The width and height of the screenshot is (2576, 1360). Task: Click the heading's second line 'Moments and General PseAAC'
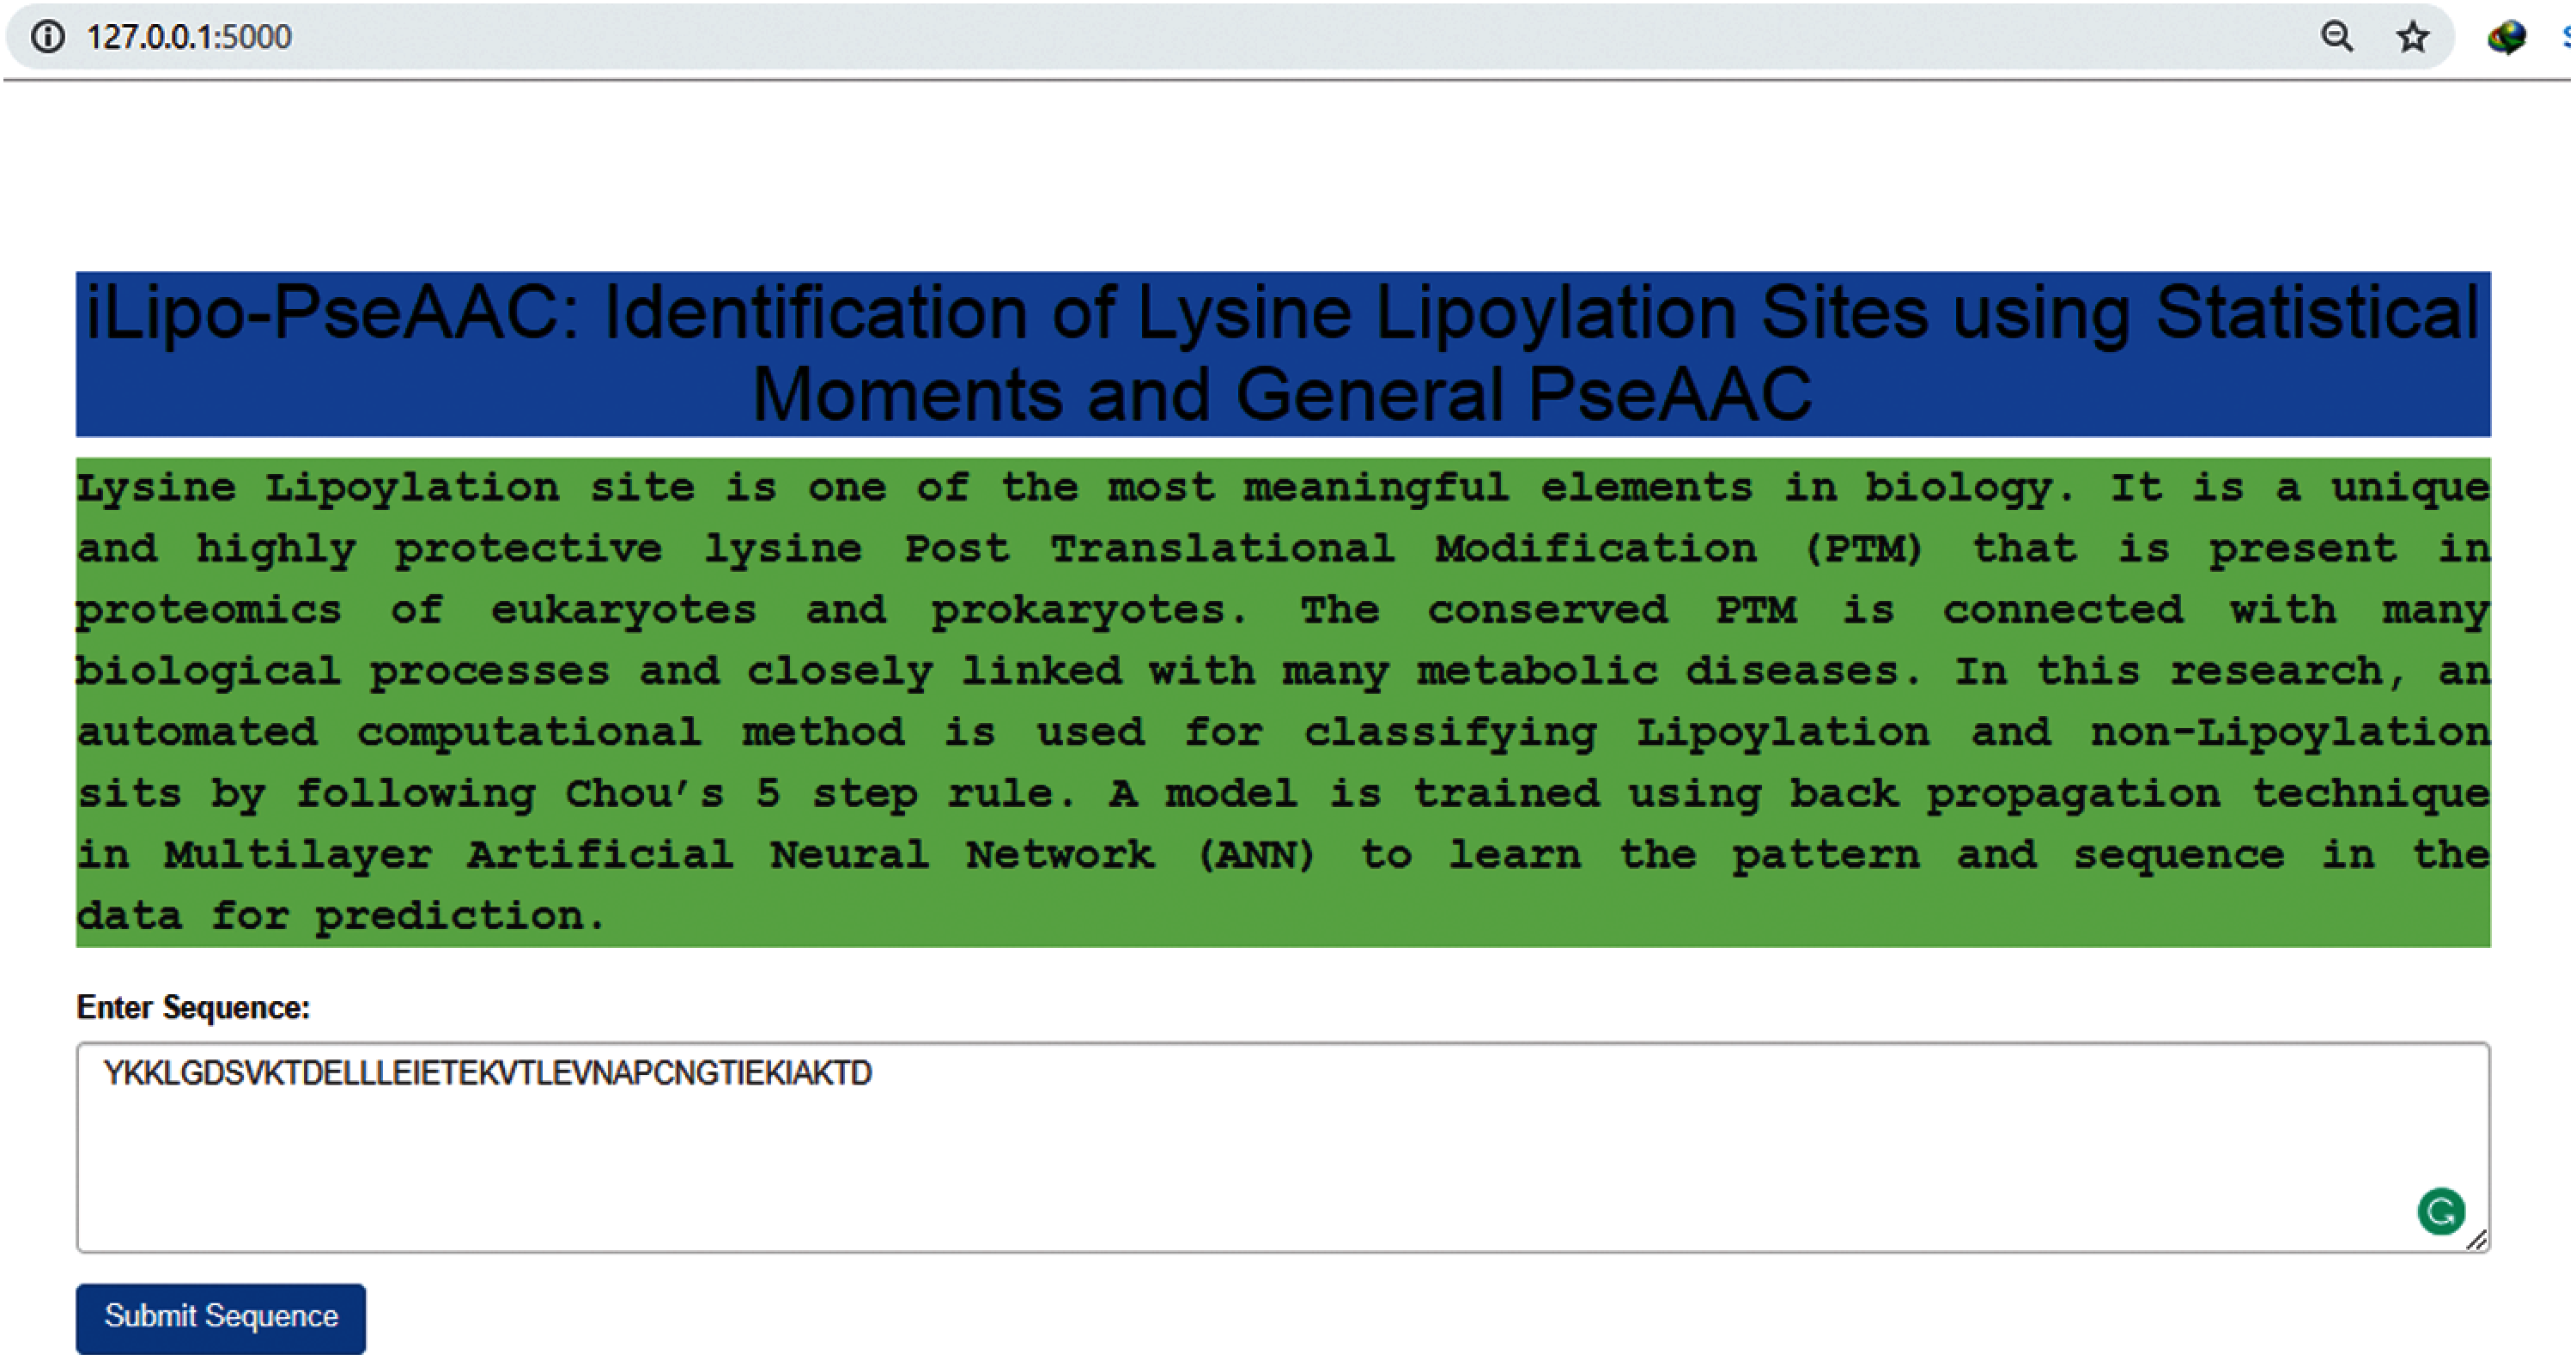pos(1282,394)
